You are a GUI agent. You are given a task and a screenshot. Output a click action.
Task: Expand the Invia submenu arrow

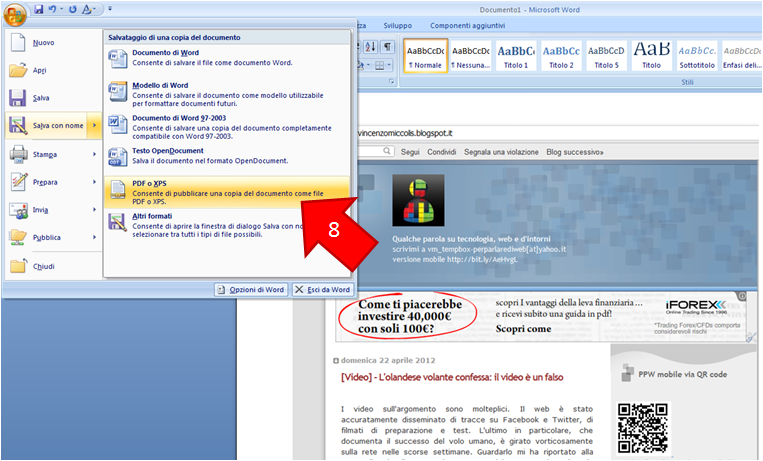click(x=94, y=210)
